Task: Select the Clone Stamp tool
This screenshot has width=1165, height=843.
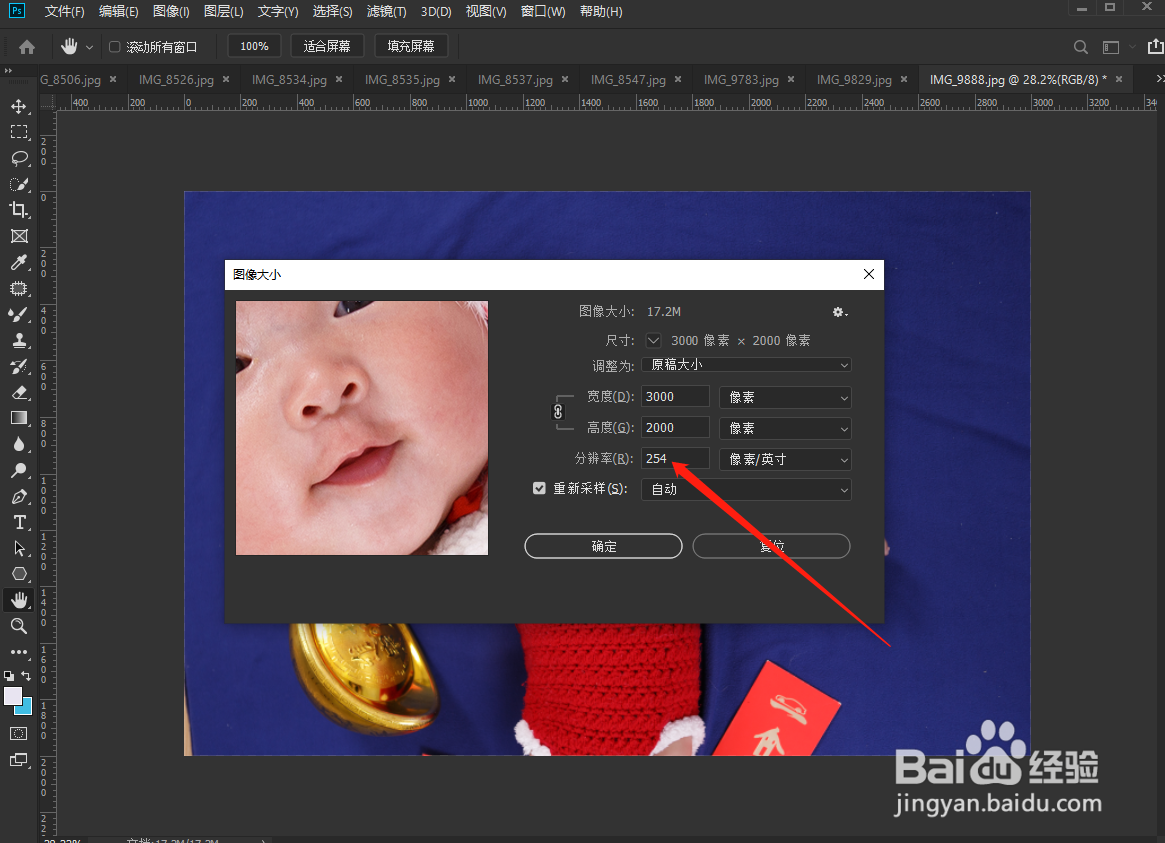Action: [x=19, y=340]
